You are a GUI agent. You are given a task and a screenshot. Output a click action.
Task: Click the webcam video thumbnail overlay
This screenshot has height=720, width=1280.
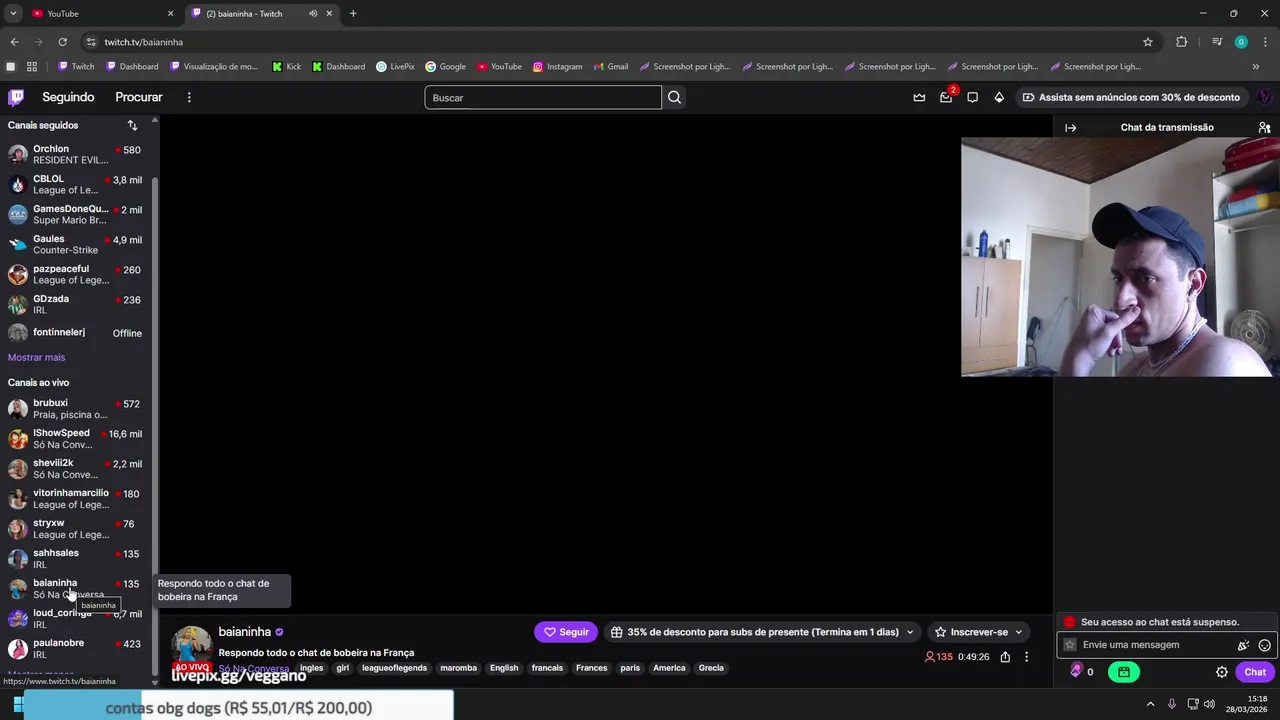point(1120,257)
